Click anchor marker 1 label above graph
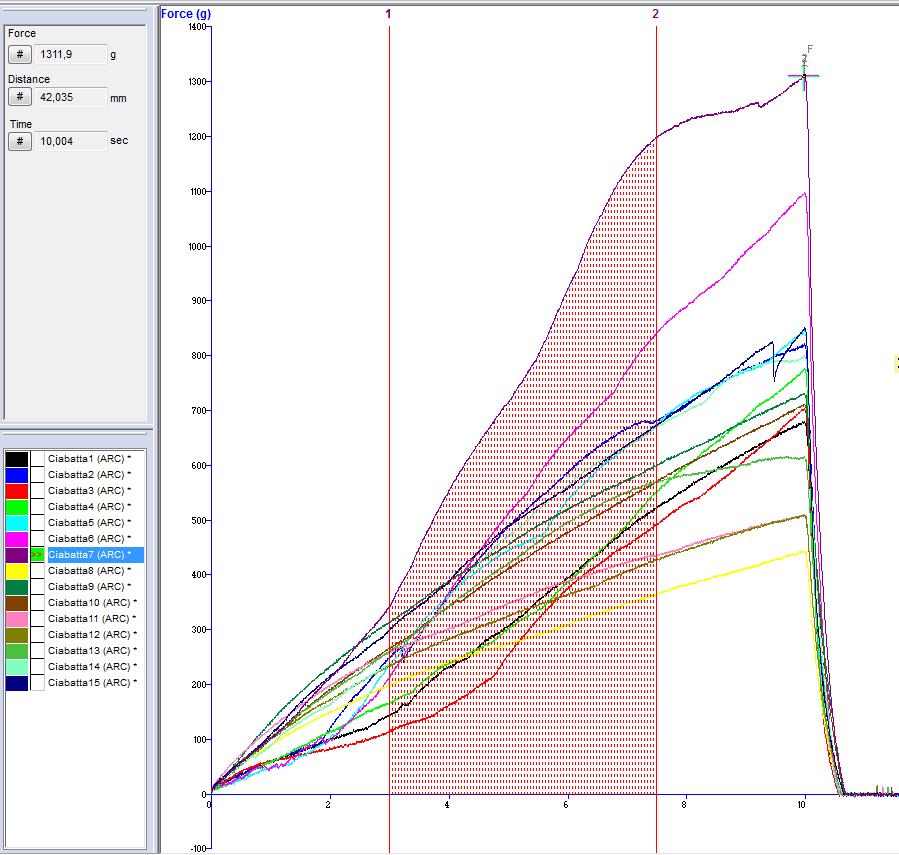 [x=388, y=14]
